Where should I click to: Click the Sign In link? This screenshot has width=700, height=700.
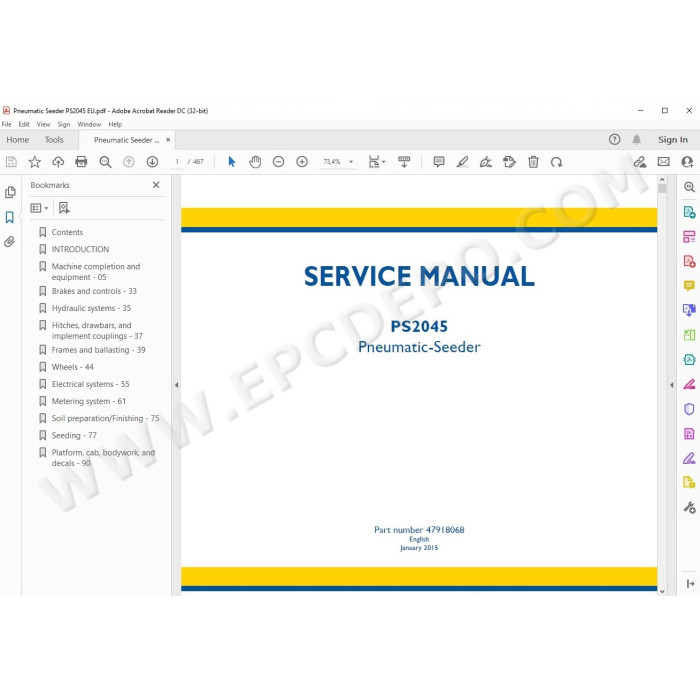pyautogui.click(x=673, y=140)
